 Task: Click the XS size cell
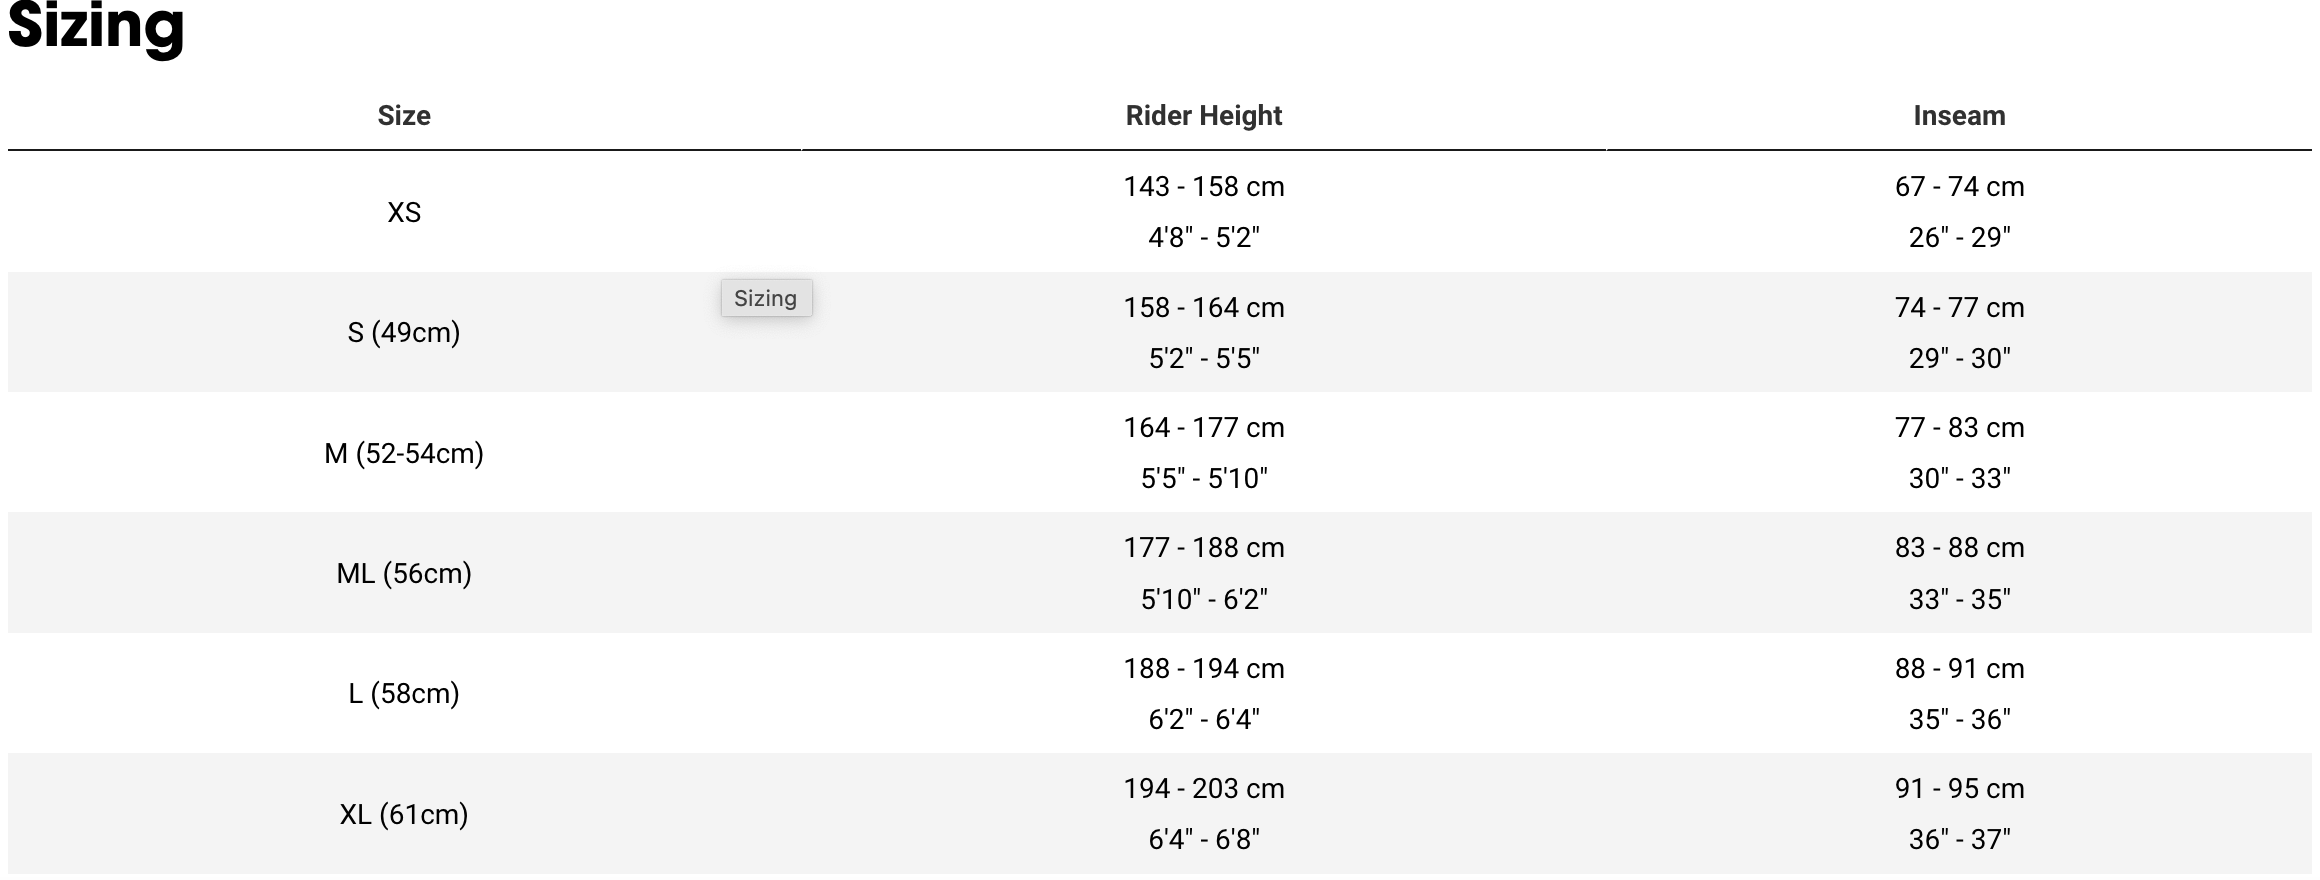tap(404, 212)
